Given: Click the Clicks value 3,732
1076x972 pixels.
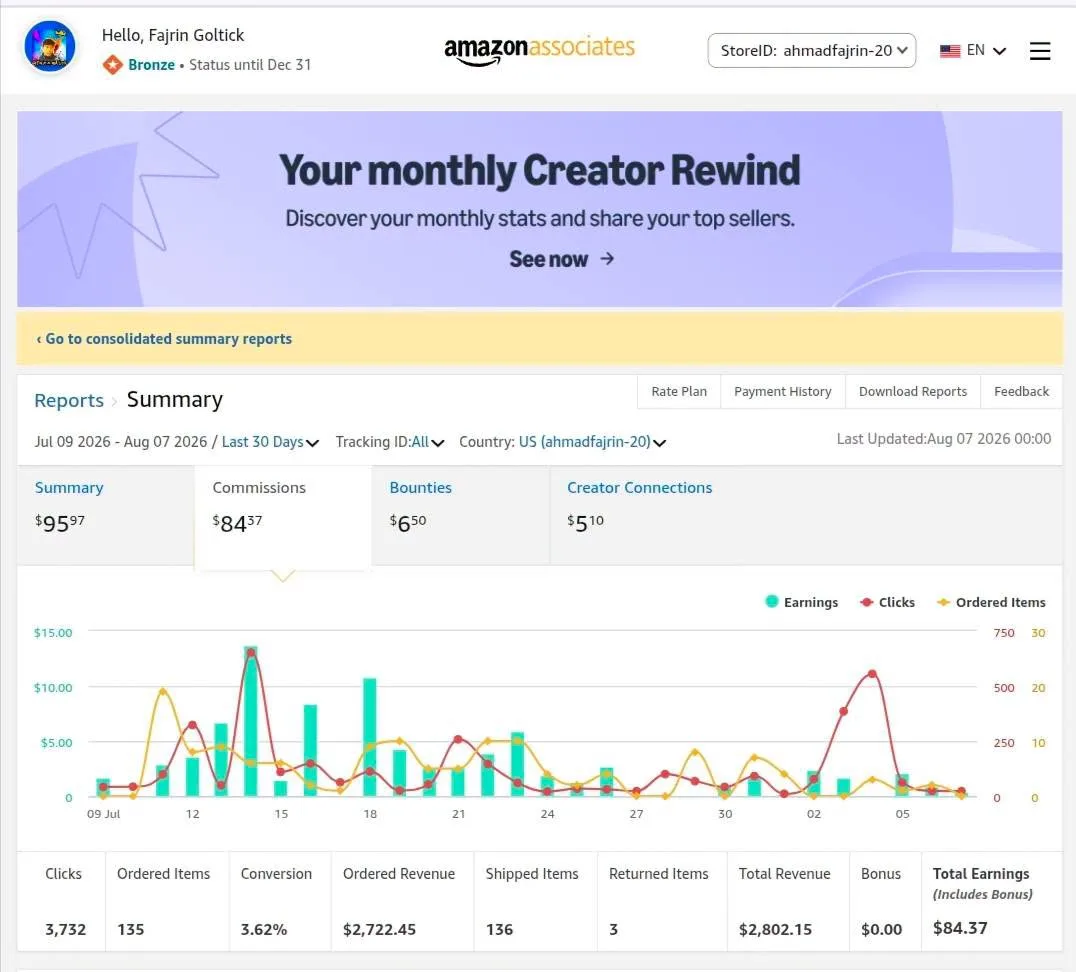Looking at the screenshot, I should pyautogui.click(x=66, y=929).
